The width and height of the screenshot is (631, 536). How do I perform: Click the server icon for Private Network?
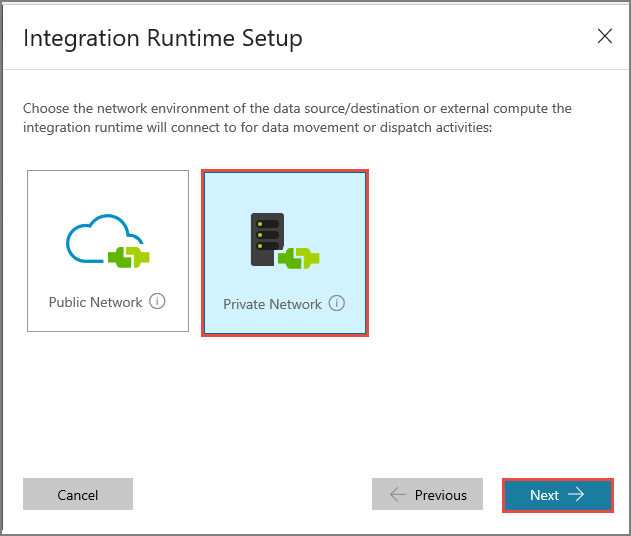click(x=263, y=237)
